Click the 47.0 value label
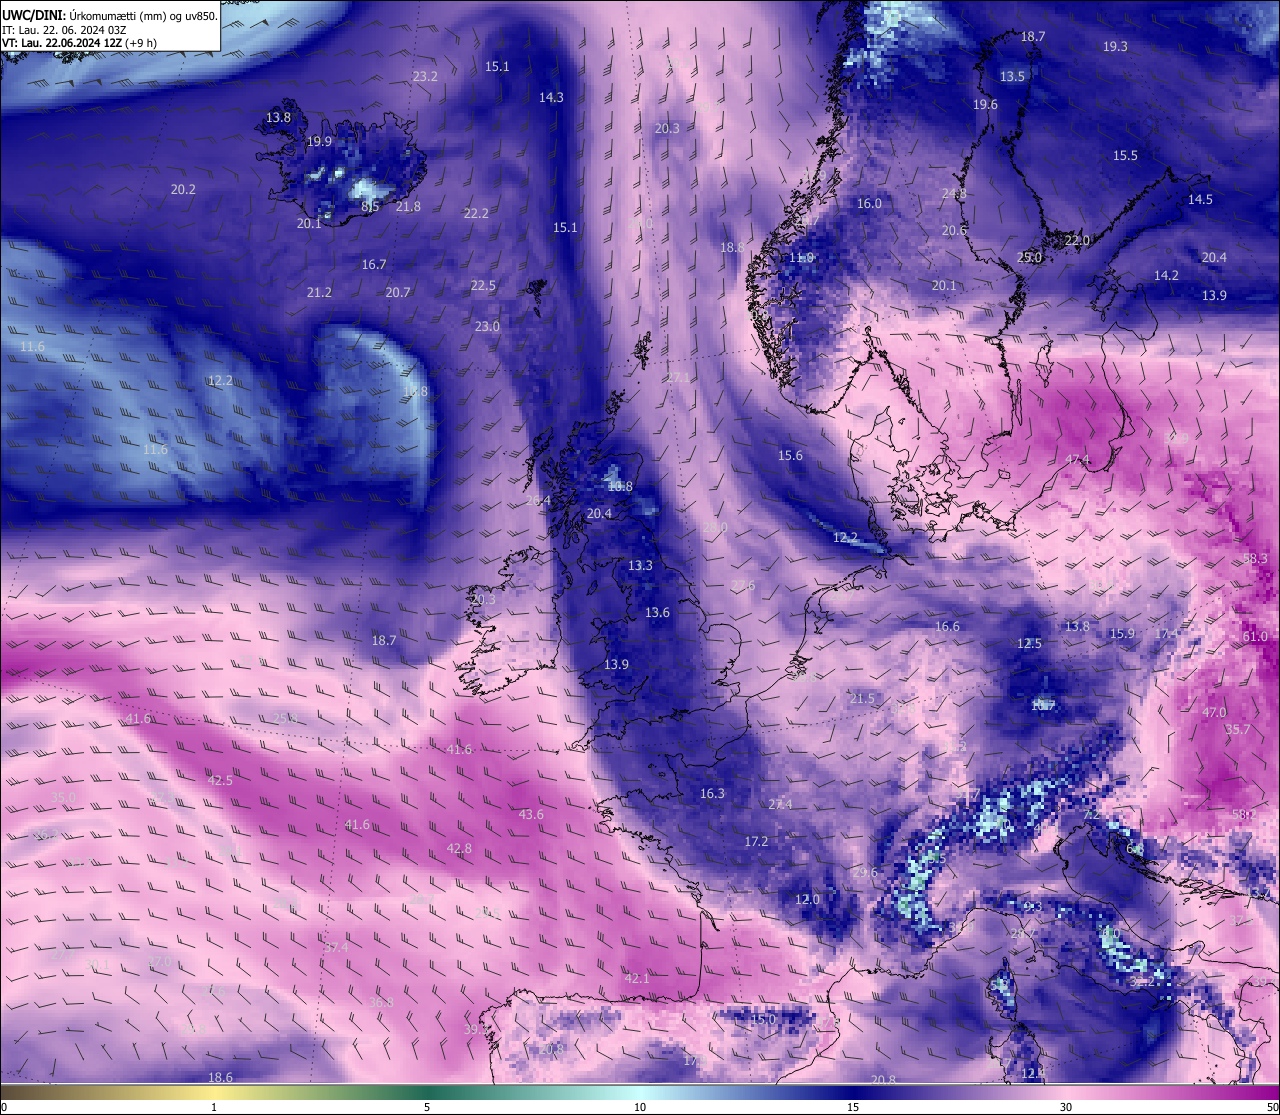The height and width of the screenshot is (1115, 1280). (1214, 713)
